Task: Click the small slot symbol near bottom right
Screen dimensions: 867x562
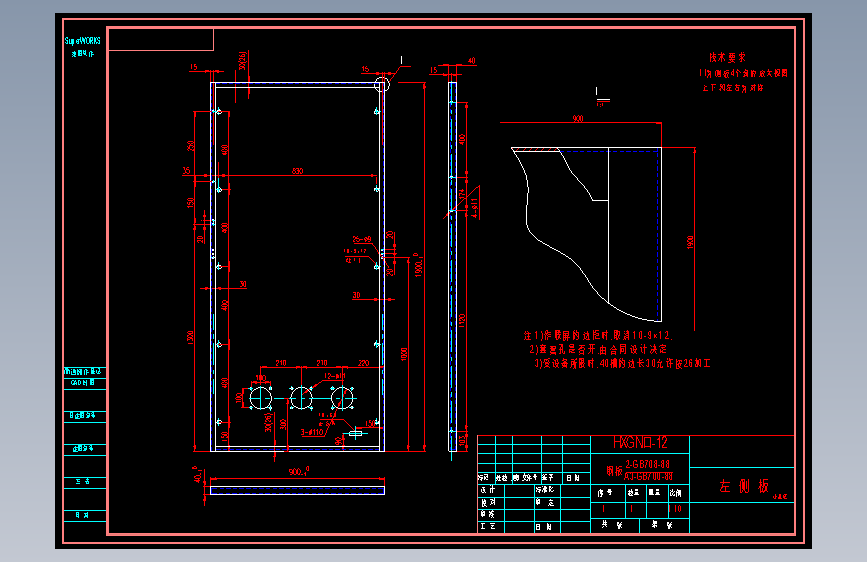Action: click(x=355, y=434)
